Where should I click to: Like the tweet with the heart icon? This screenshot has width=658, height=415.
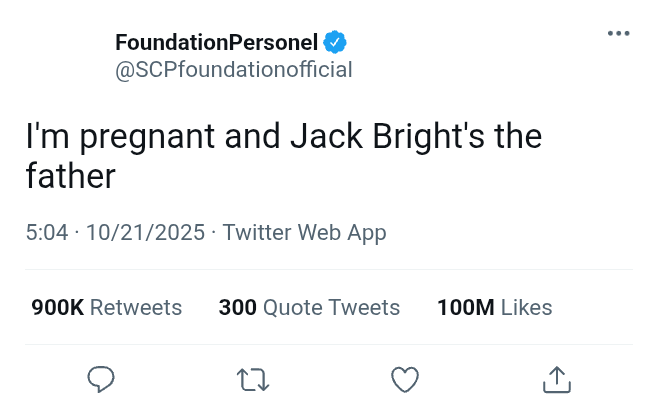pyautogui.click(x=403, y=379)
